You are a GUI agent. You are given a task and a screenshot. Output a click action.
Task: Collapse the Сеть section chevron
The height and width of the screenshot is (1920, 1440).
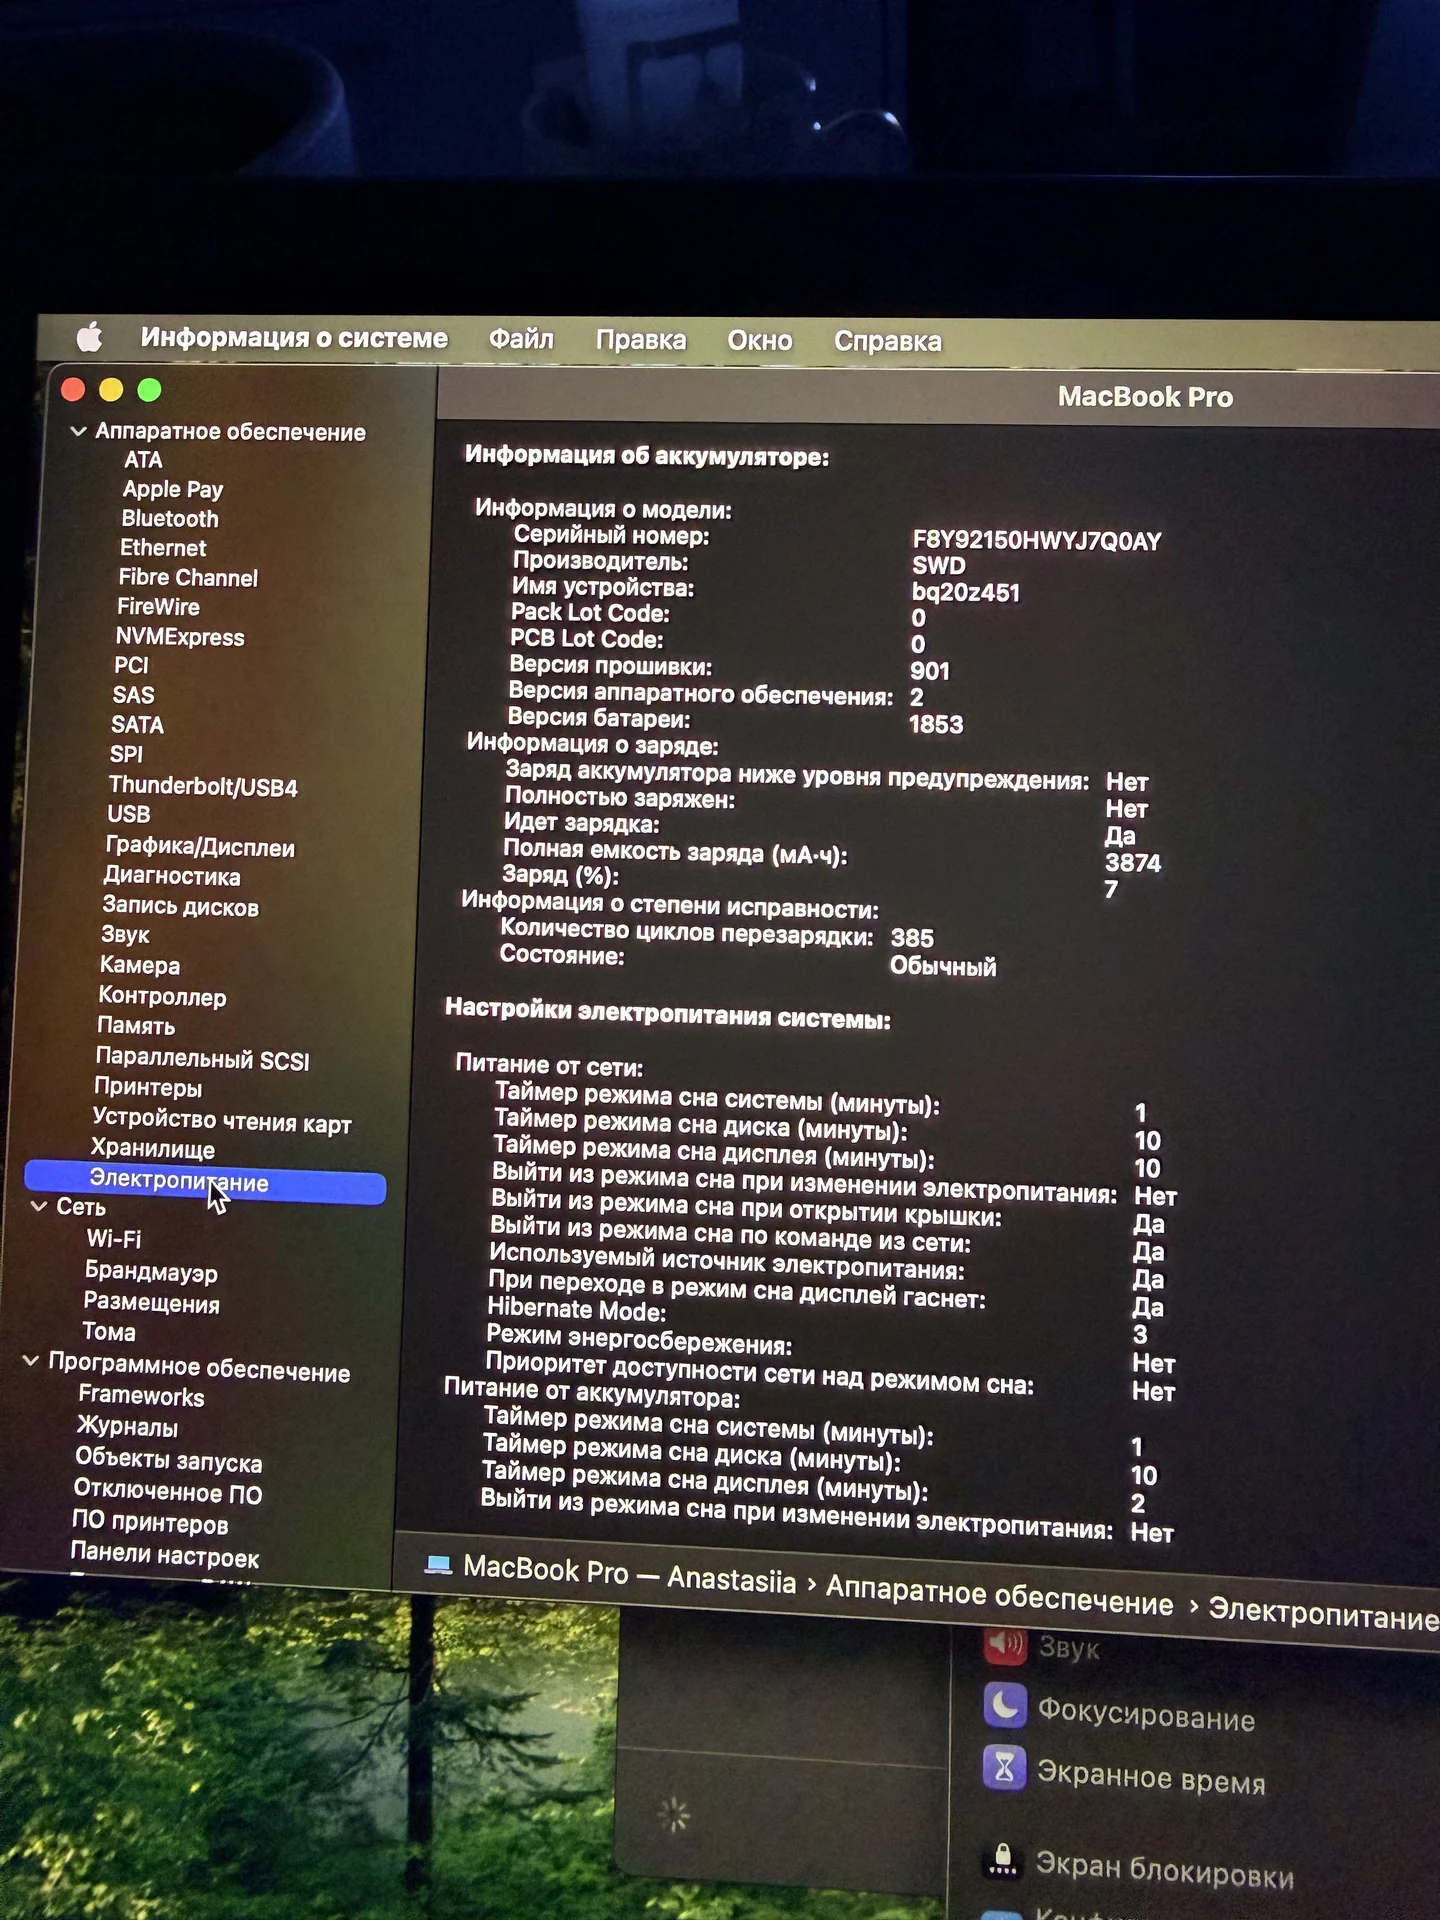(39, 1206)
